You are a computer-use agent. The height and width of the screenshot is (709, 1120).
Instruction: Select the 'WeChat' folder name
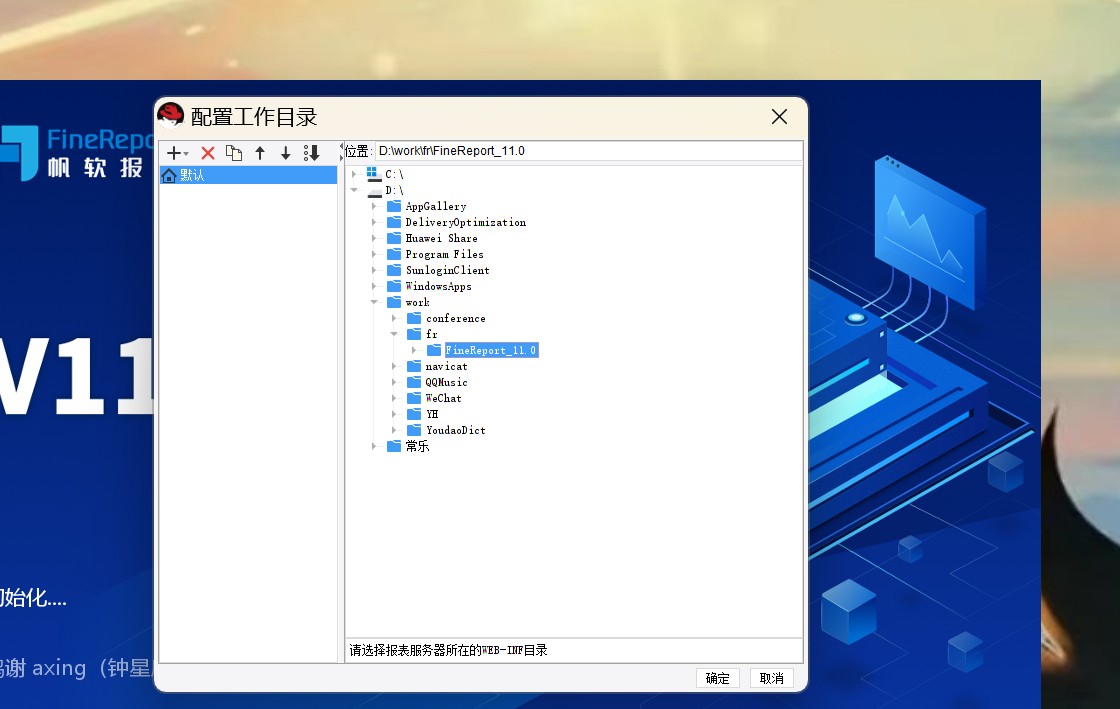(x=444, y=398)
